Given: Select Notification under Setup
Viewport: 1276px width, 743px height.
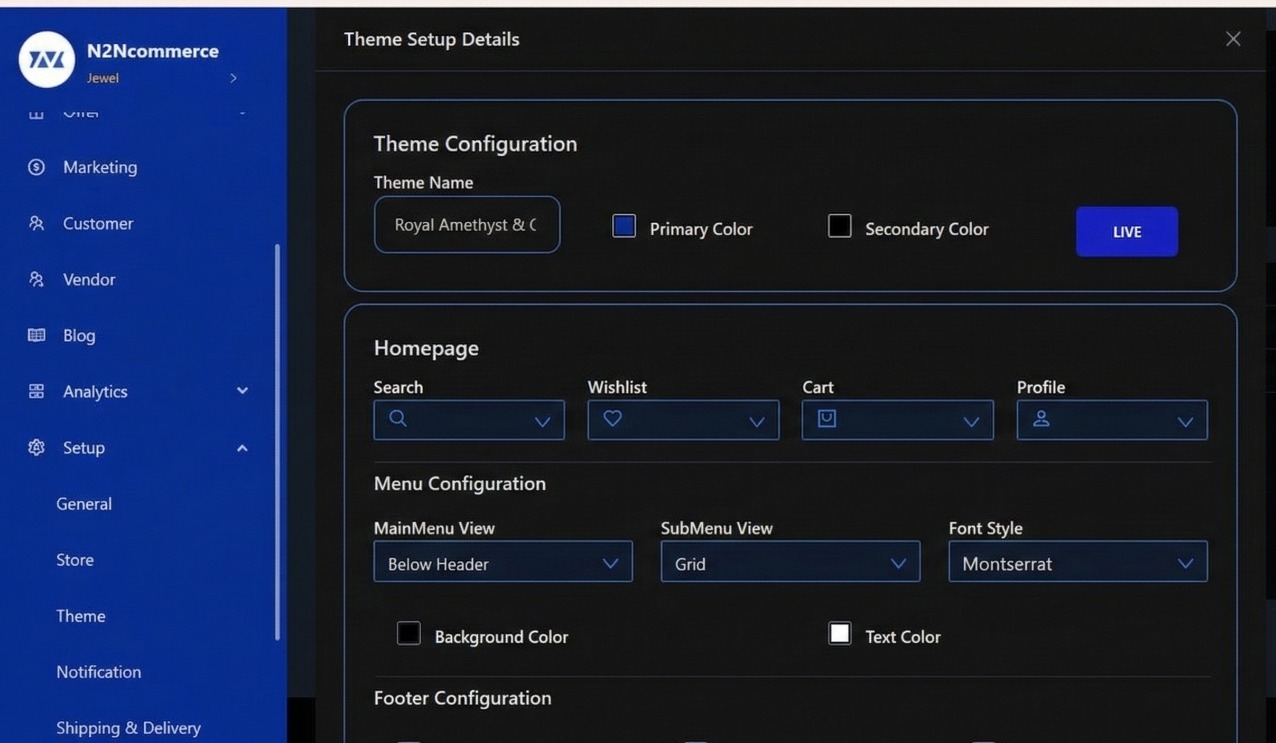Looking at the screenshot, I should (99, 672).
